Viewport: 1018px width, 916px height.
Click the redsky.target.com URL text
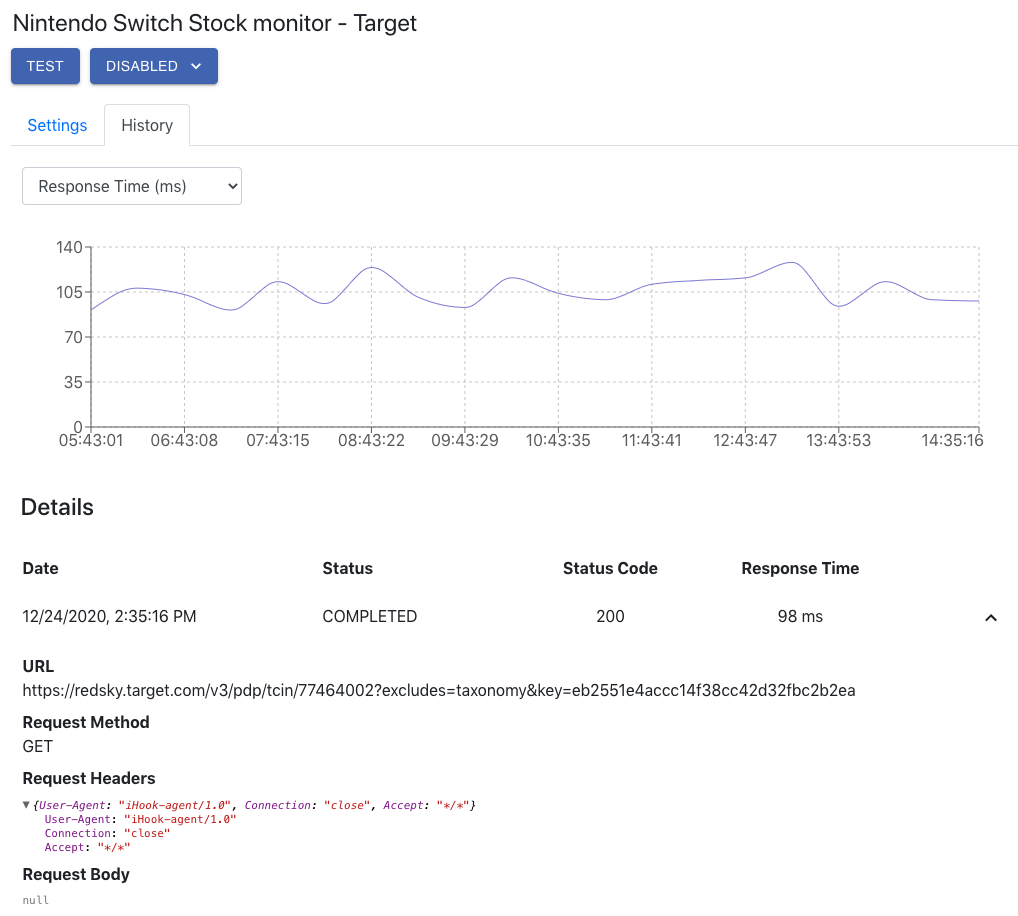(x=439, y=690)
